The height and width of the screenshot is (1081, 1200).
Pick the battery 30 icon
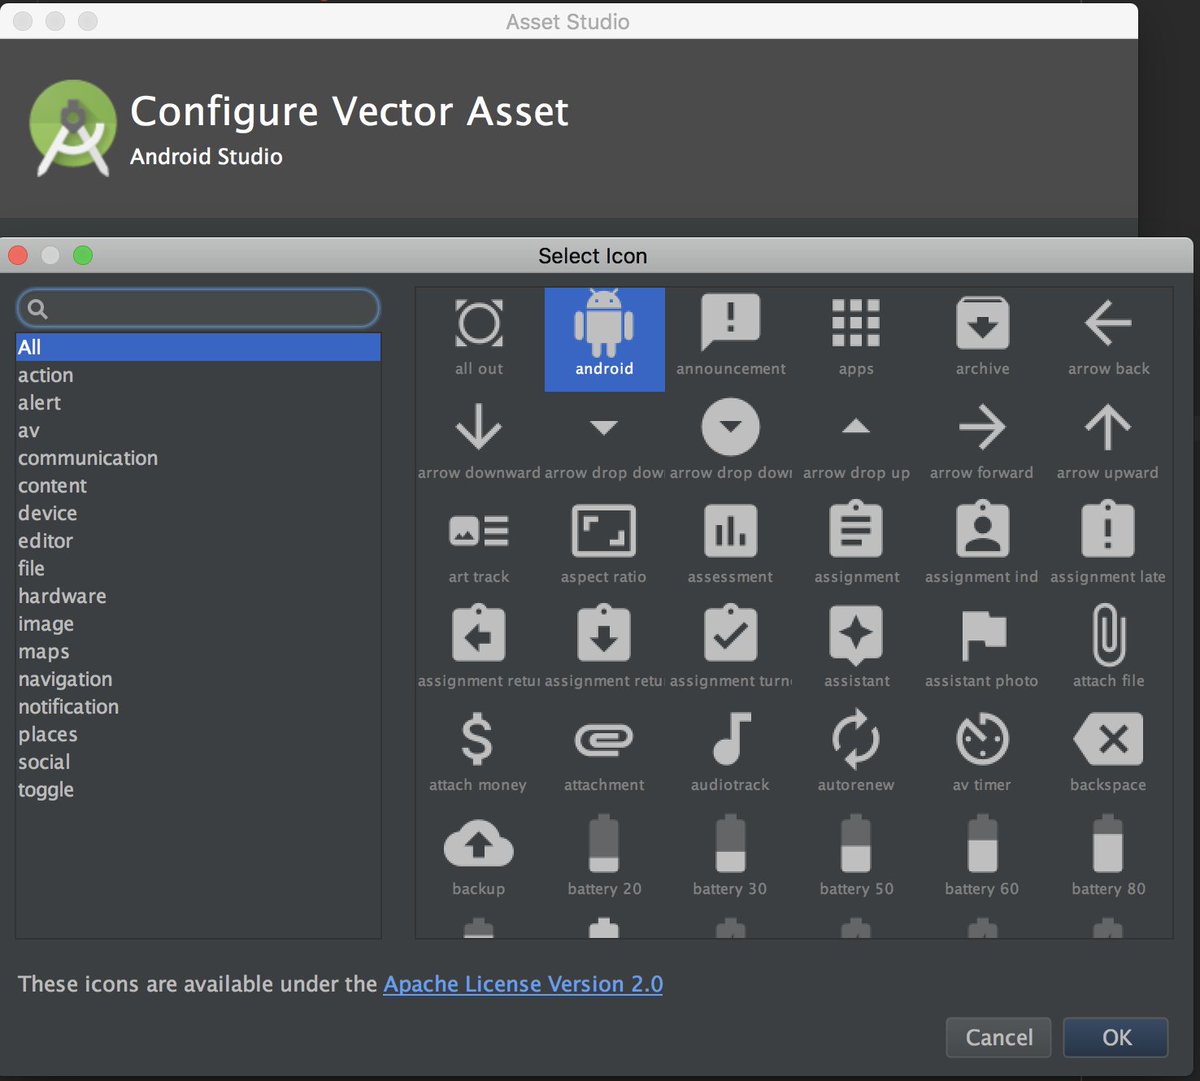pyautogui.click(x=731, y=843)
